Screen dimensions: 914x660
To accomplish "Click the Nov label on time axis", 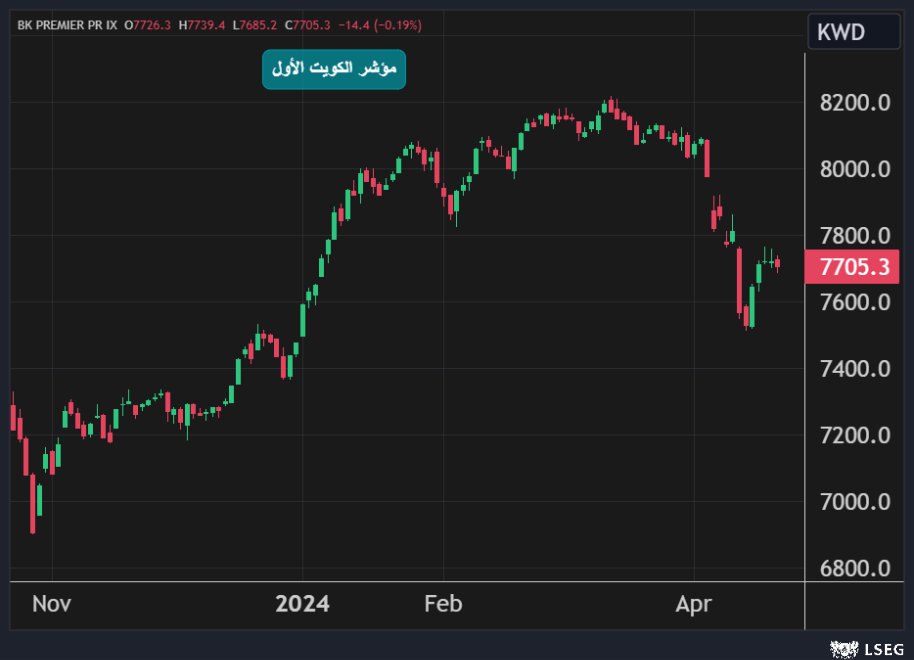I will [x=52, y=604].
